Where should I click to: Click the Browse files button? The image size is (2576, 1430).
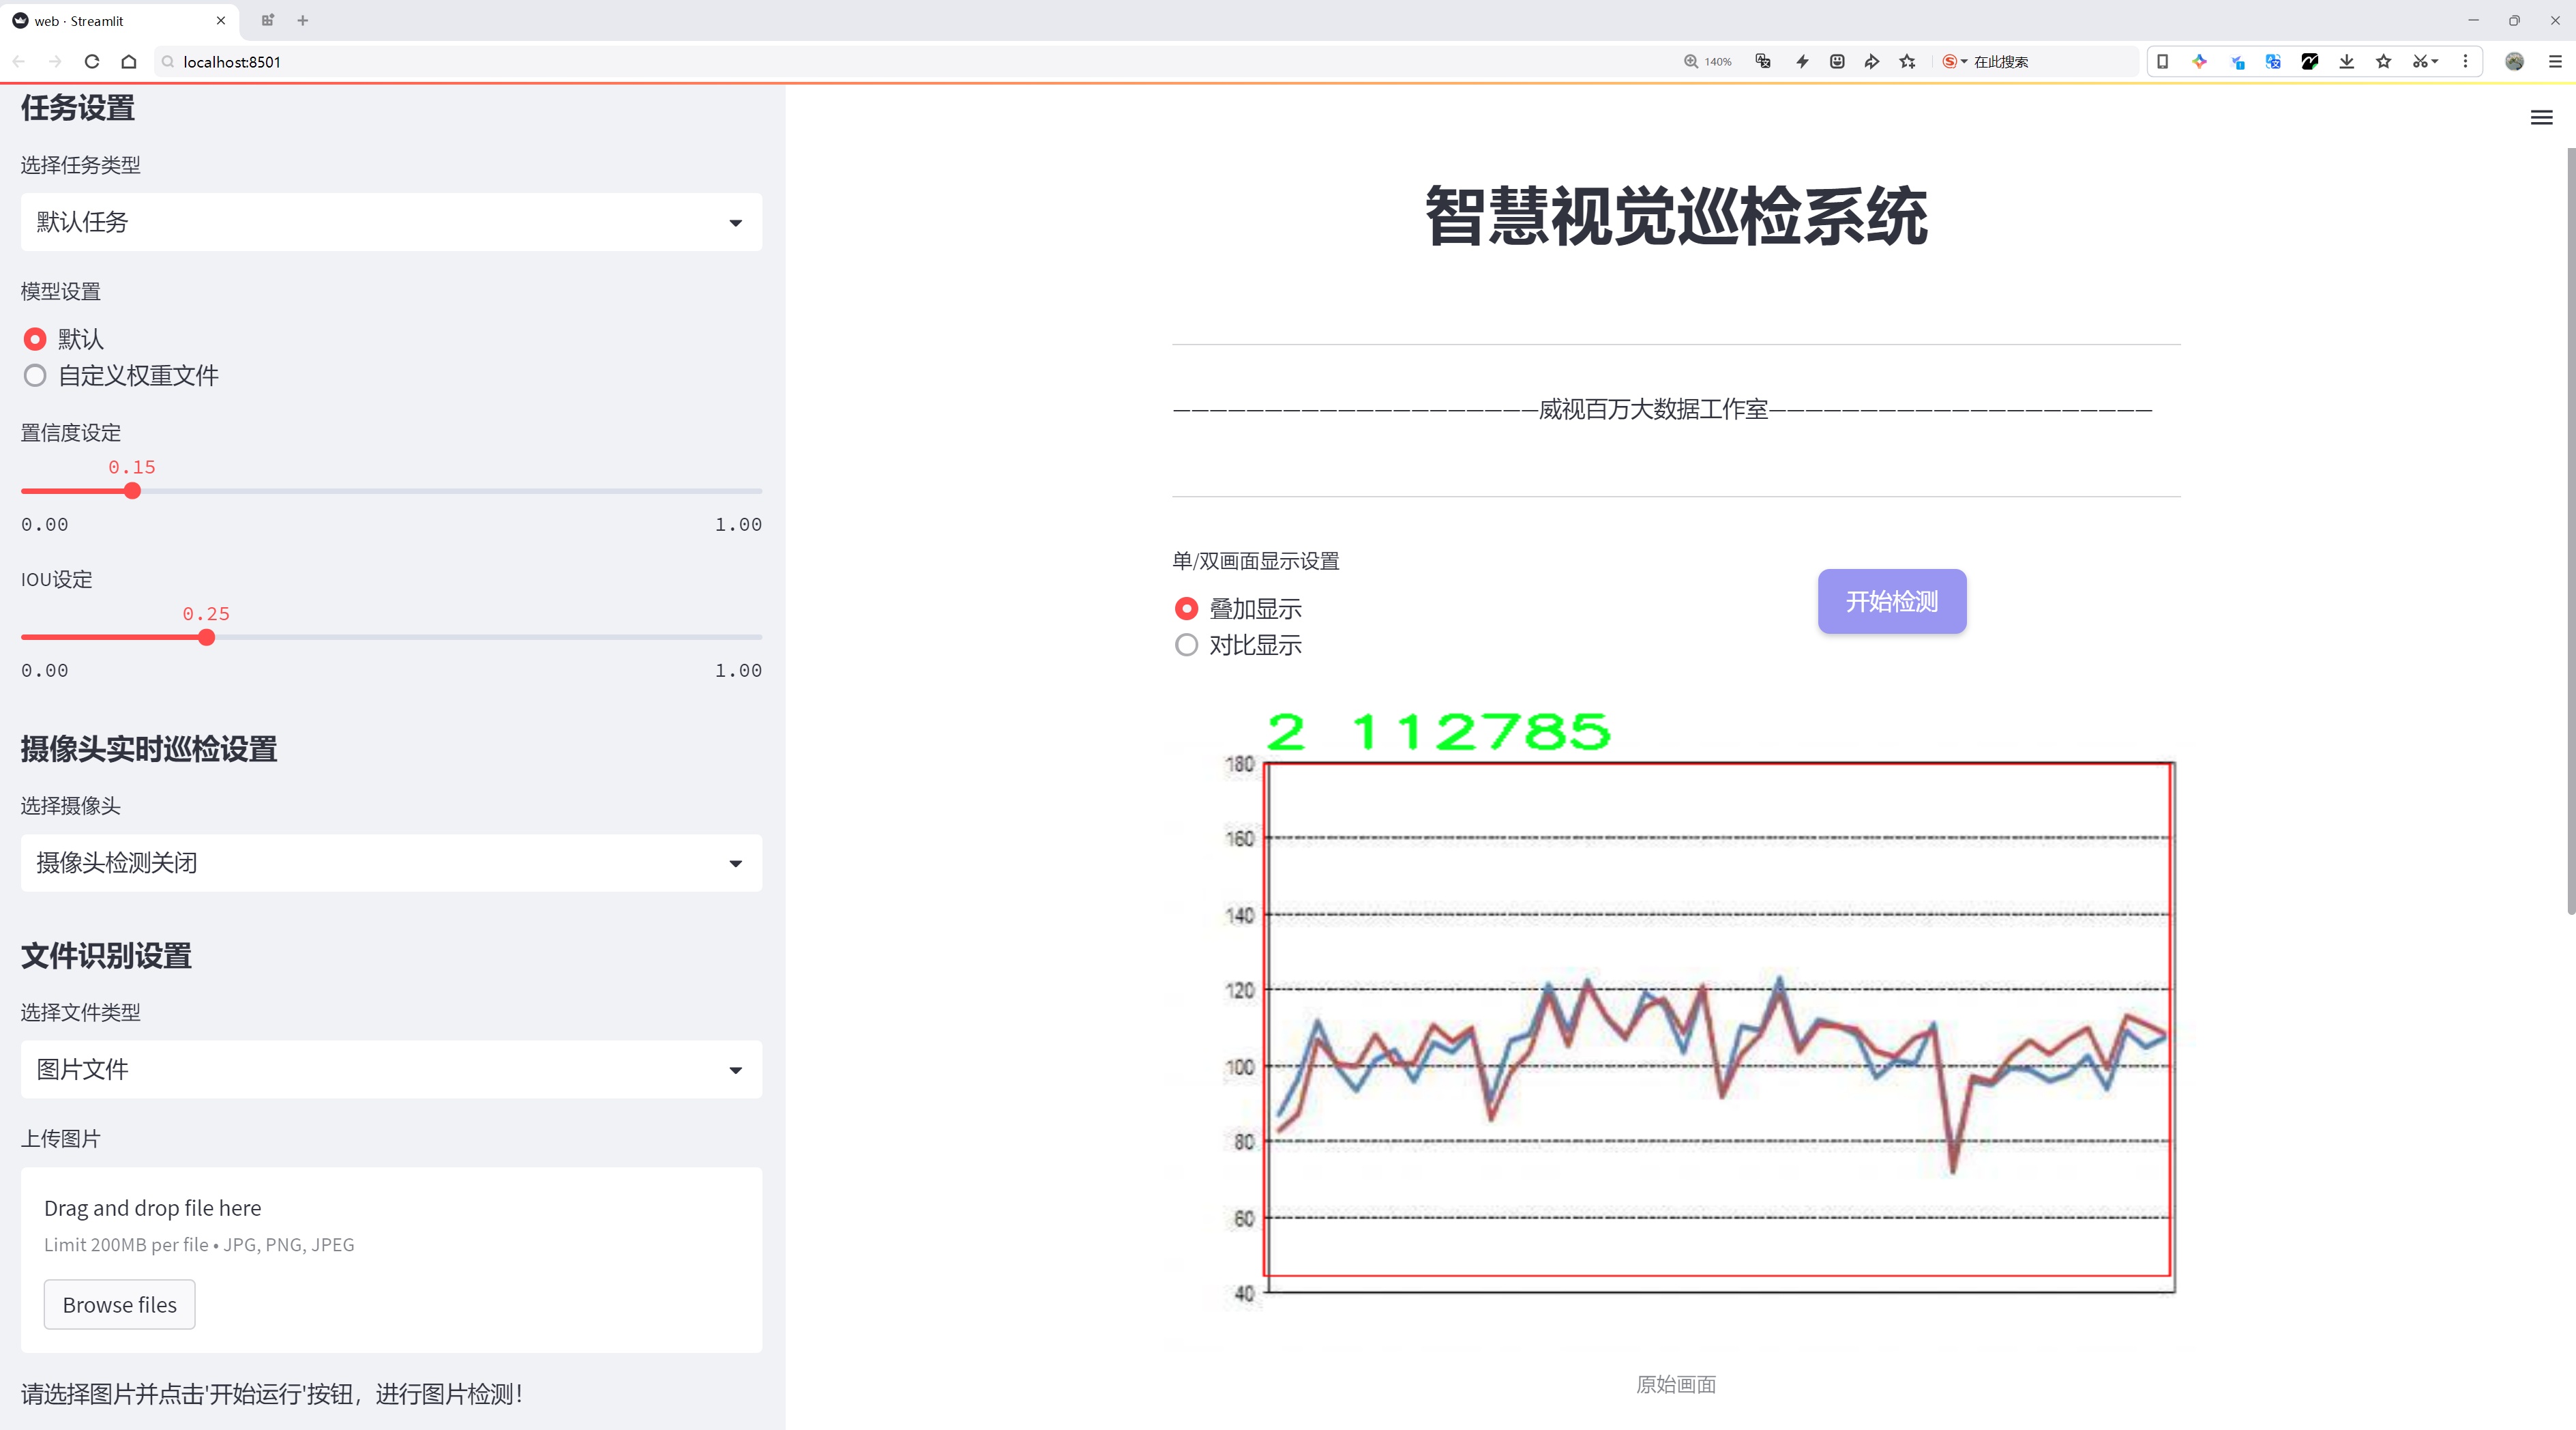pos(119,1304)
